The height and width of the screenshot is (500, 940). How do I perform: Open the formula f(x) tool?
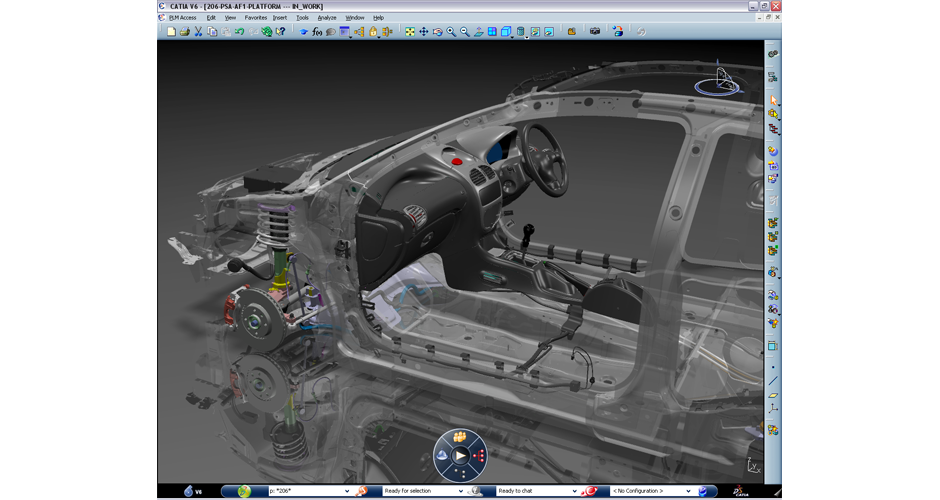pos(317,32)
